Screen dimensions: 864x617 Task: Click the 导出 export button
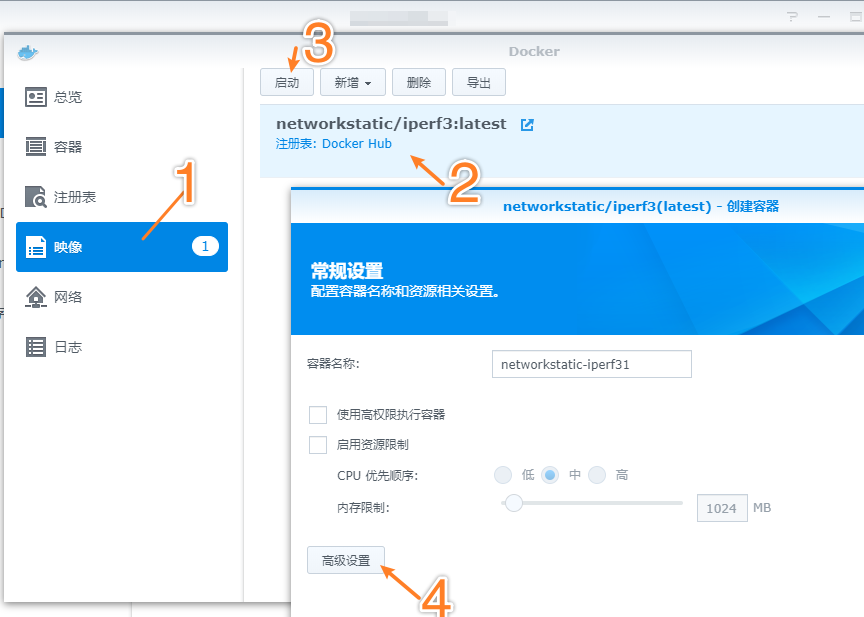pos(478,83)
